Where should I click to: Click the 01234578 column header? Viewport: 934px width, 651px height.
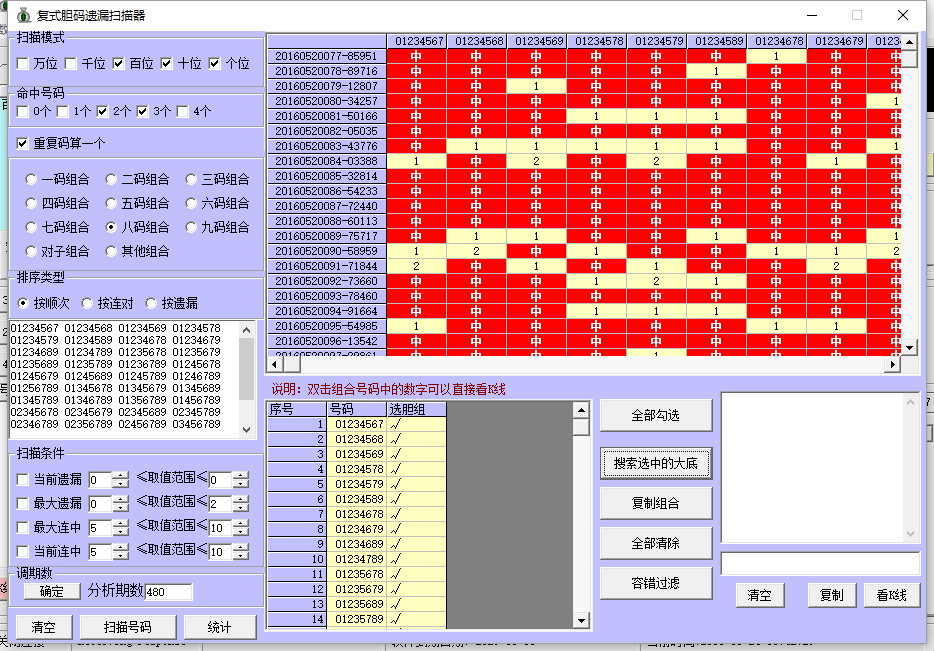596,41
